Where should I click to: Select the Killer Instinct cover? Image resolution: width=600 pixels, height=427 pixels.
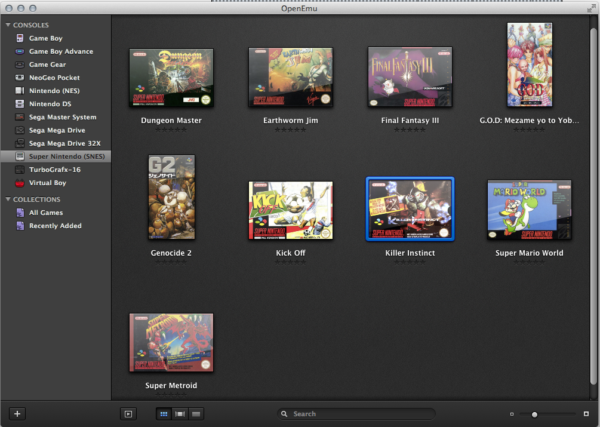click(x=410, y=209)
